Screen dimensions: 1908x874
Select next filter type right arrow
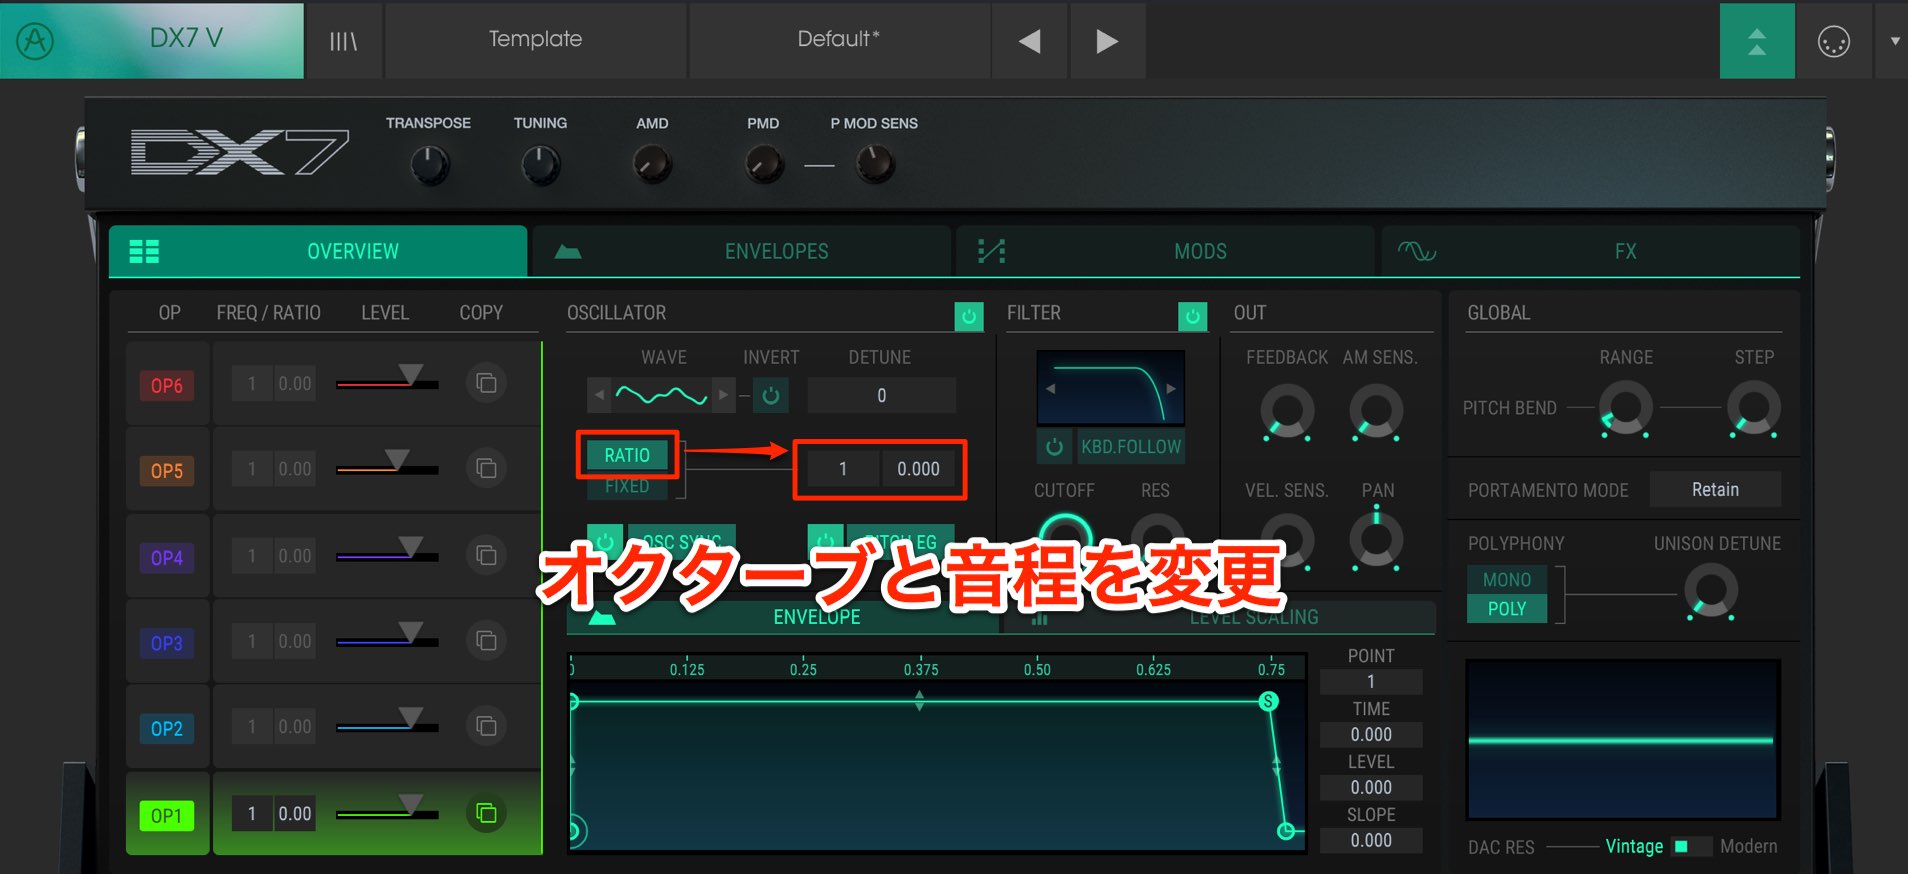click(1171, 388)
